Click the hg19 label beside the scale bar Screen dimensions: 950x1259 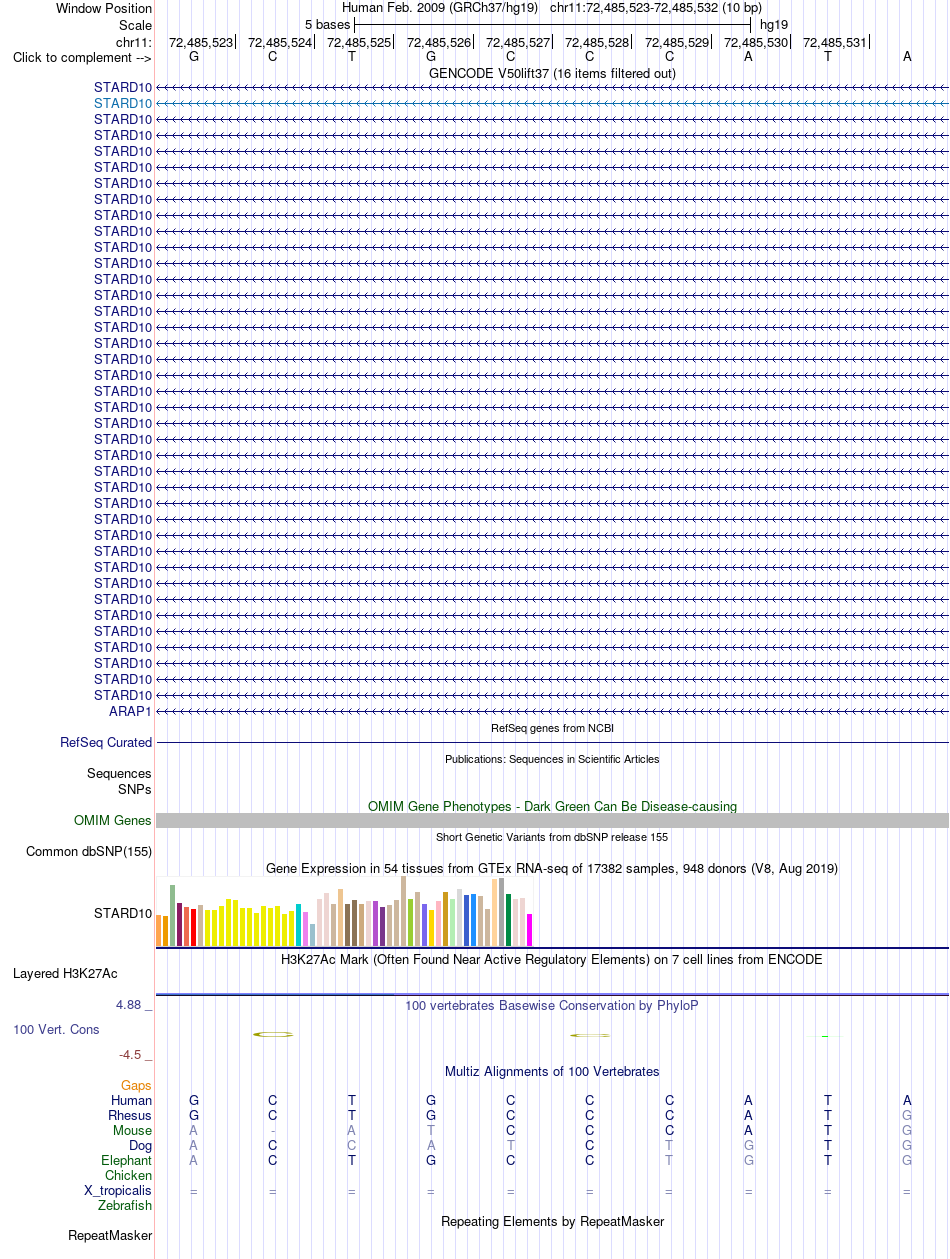pyautogui.click(x=774, y=24)
